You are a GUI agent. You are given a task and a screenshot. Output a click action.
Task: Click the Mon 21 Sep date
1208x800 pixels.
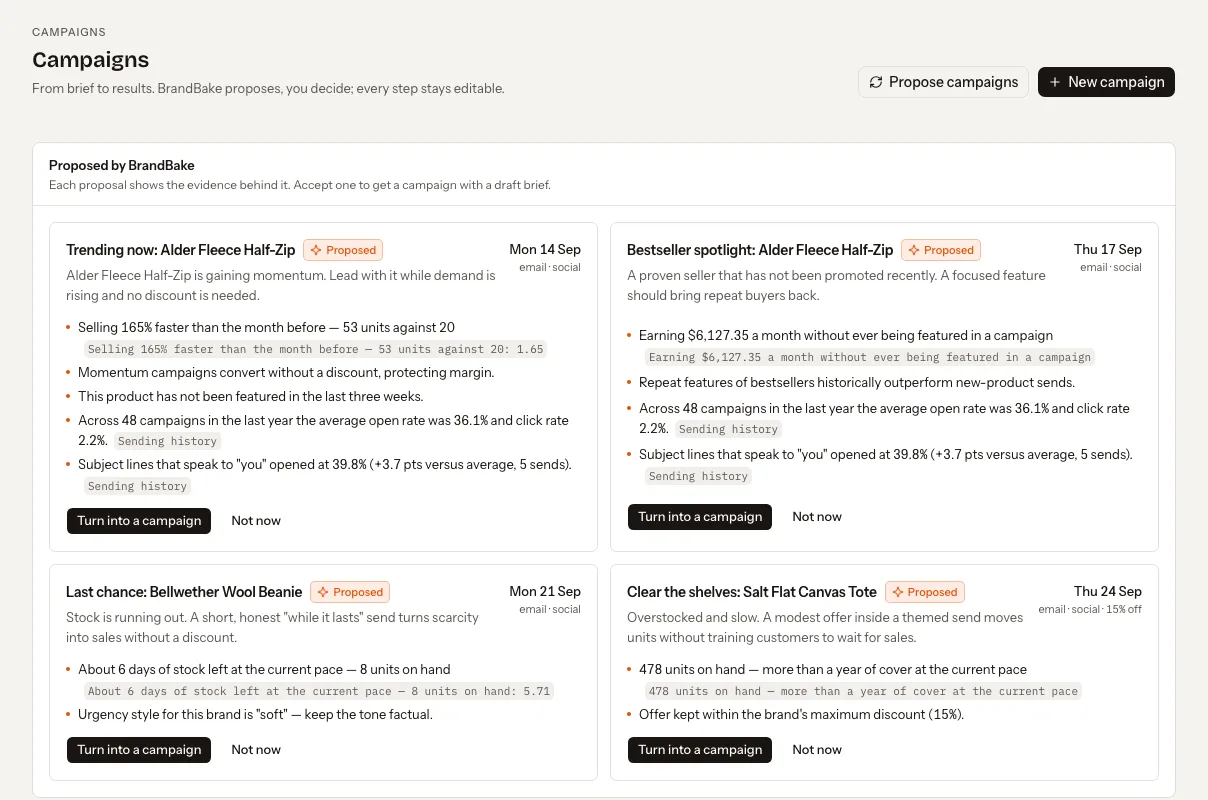(545, 591)
